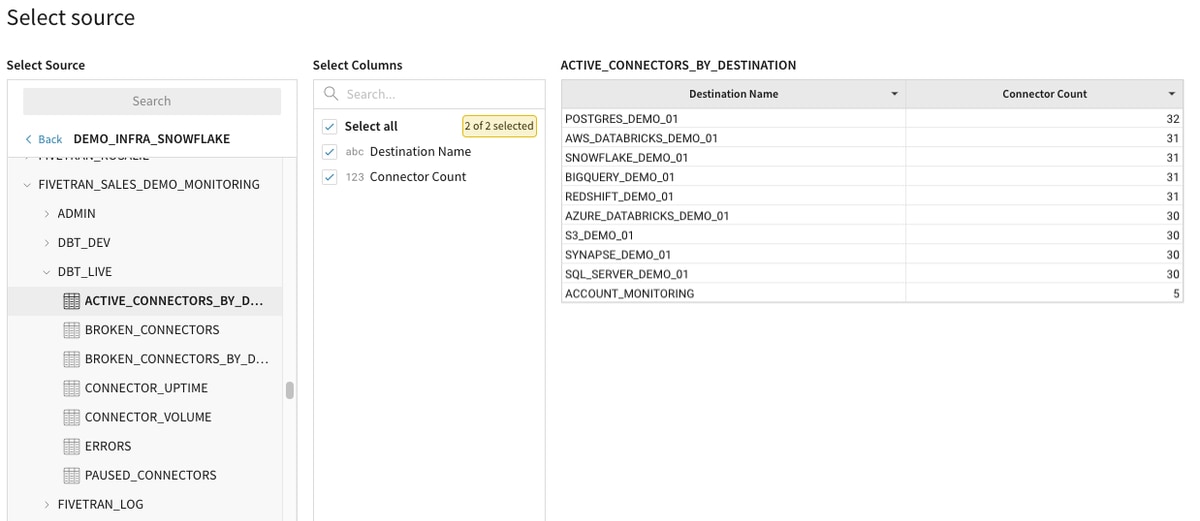Go Back from DEMO_INFRA_SNOWFLAKE

click(x=44, y=139)
